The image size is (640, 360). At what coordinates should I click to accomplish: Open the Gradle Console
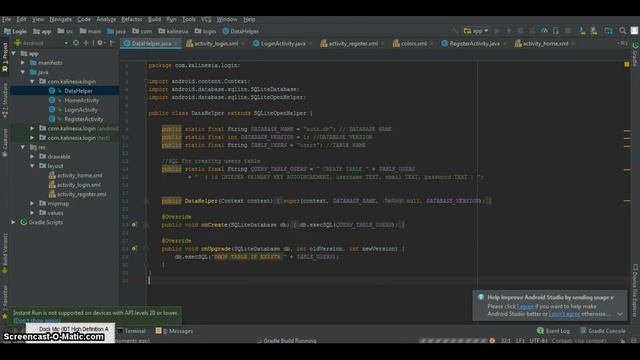point(602,331)
